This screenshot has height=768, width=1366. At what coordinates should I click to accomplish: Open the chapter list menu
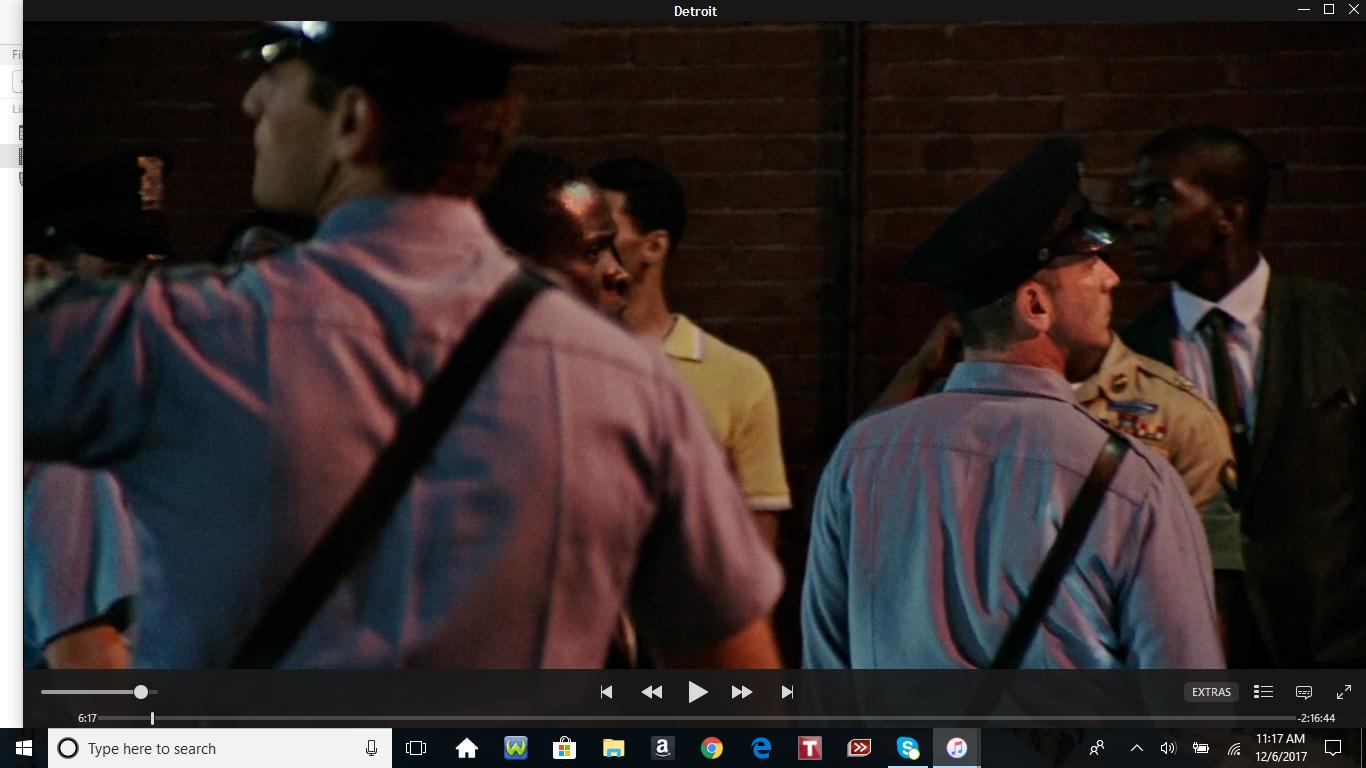1263,692
